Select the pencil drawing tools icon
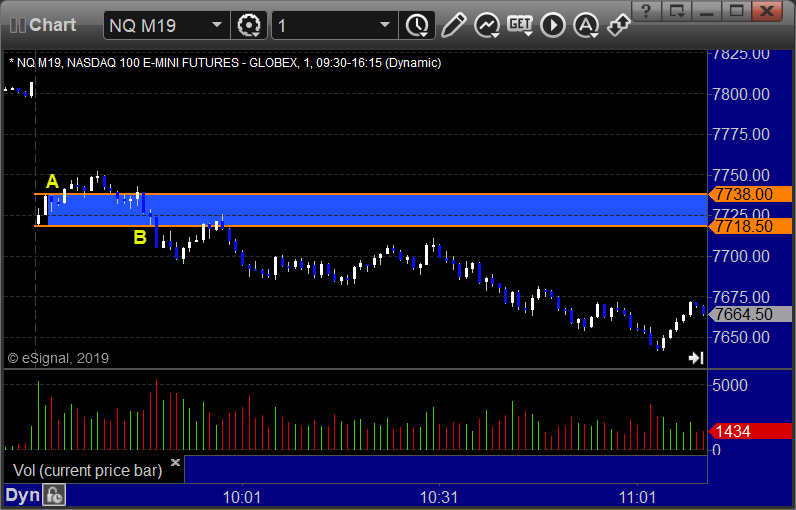The image size is (796, 510). coord(453,25)
